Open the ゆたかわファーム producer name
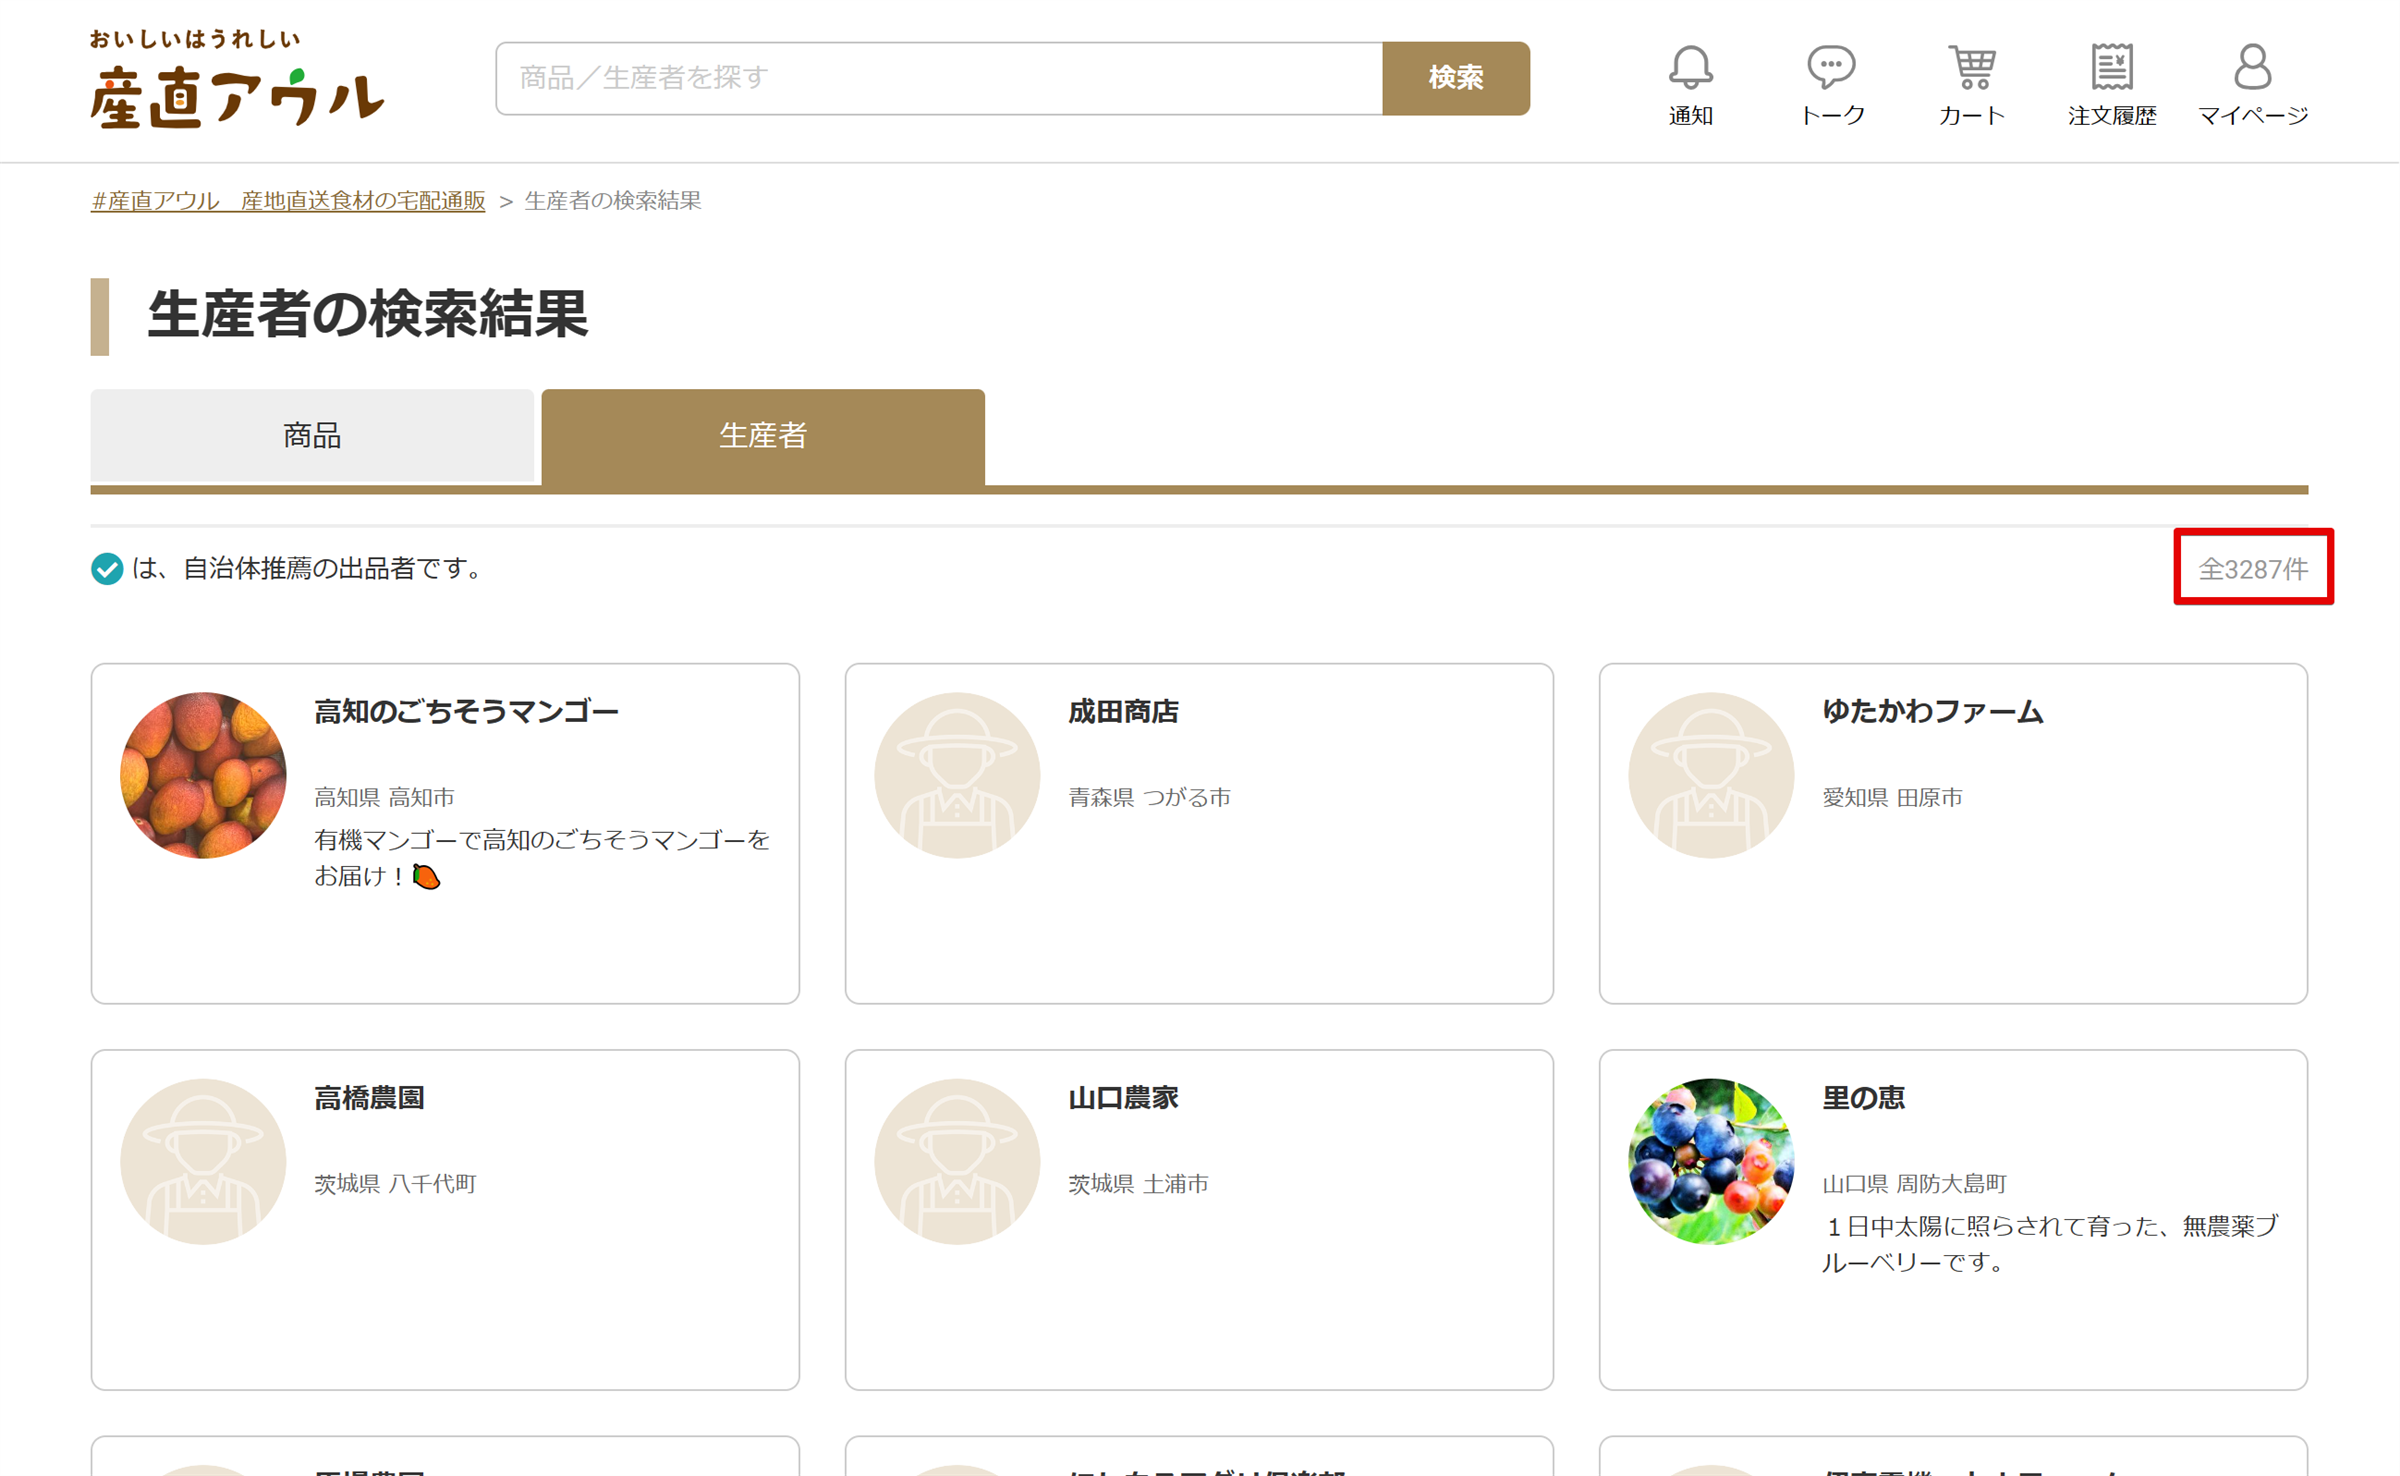2400x1476 pixels. [x=1932, y=712]
